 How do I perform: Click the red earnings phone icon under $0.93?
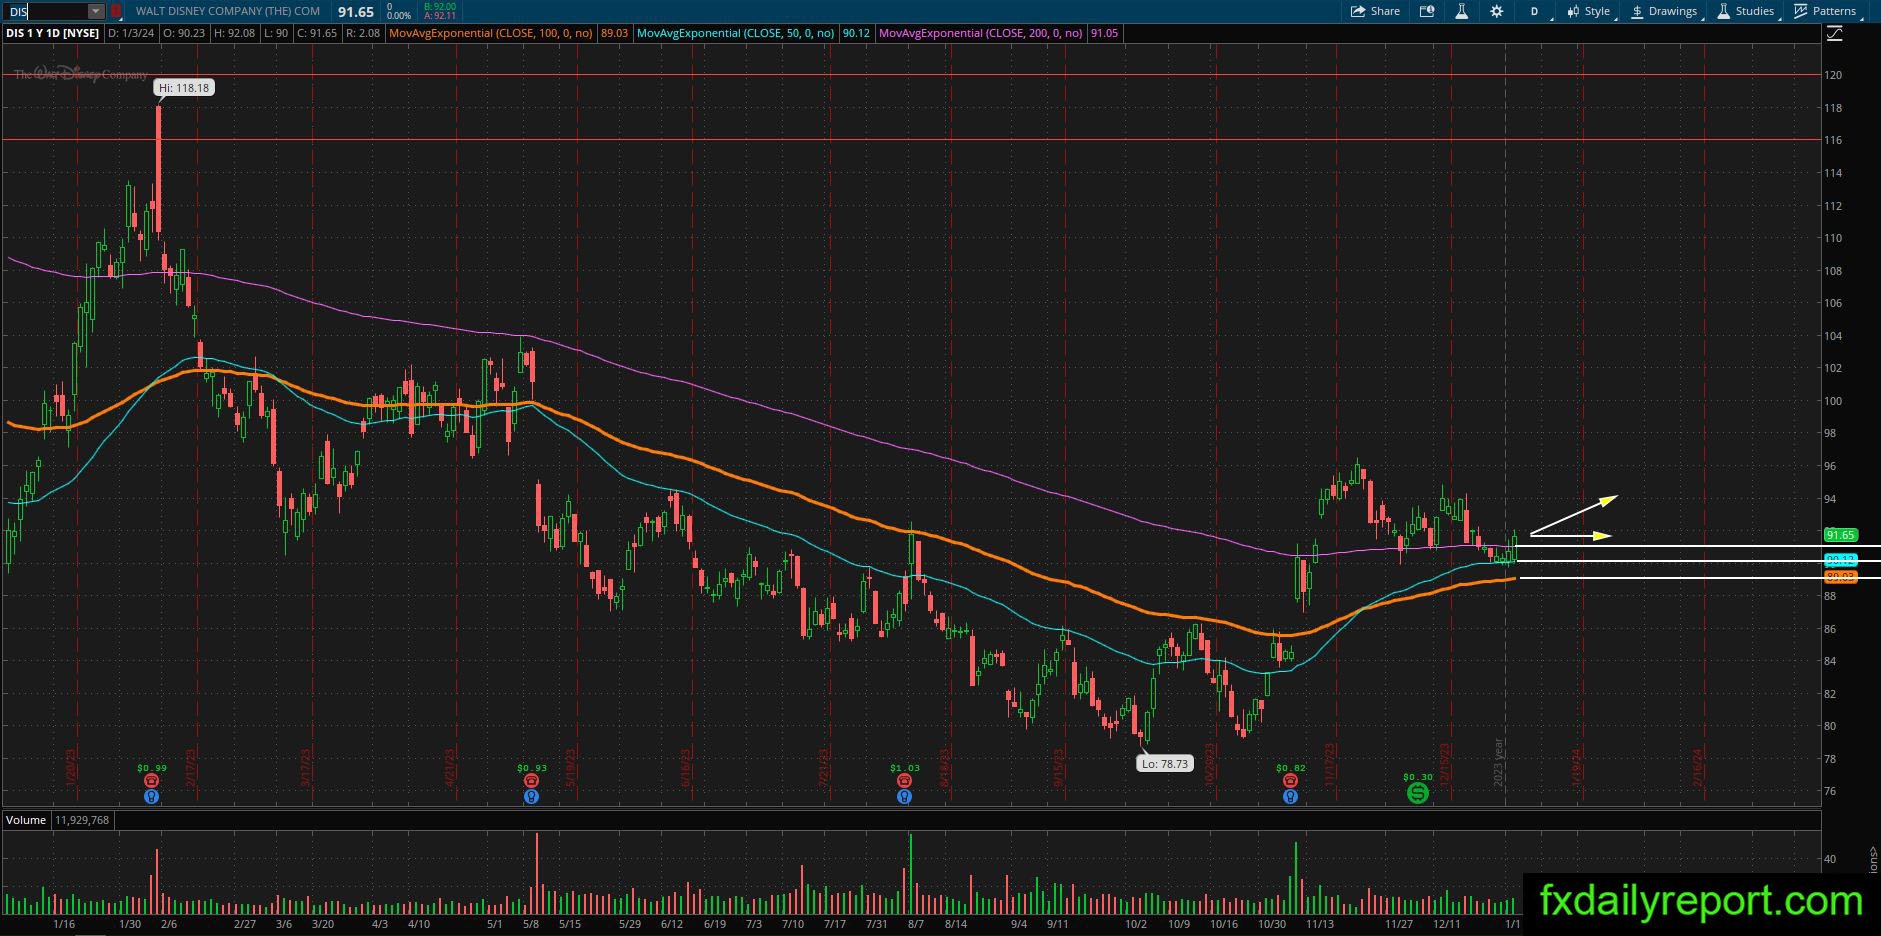click(x=531, y=781)
